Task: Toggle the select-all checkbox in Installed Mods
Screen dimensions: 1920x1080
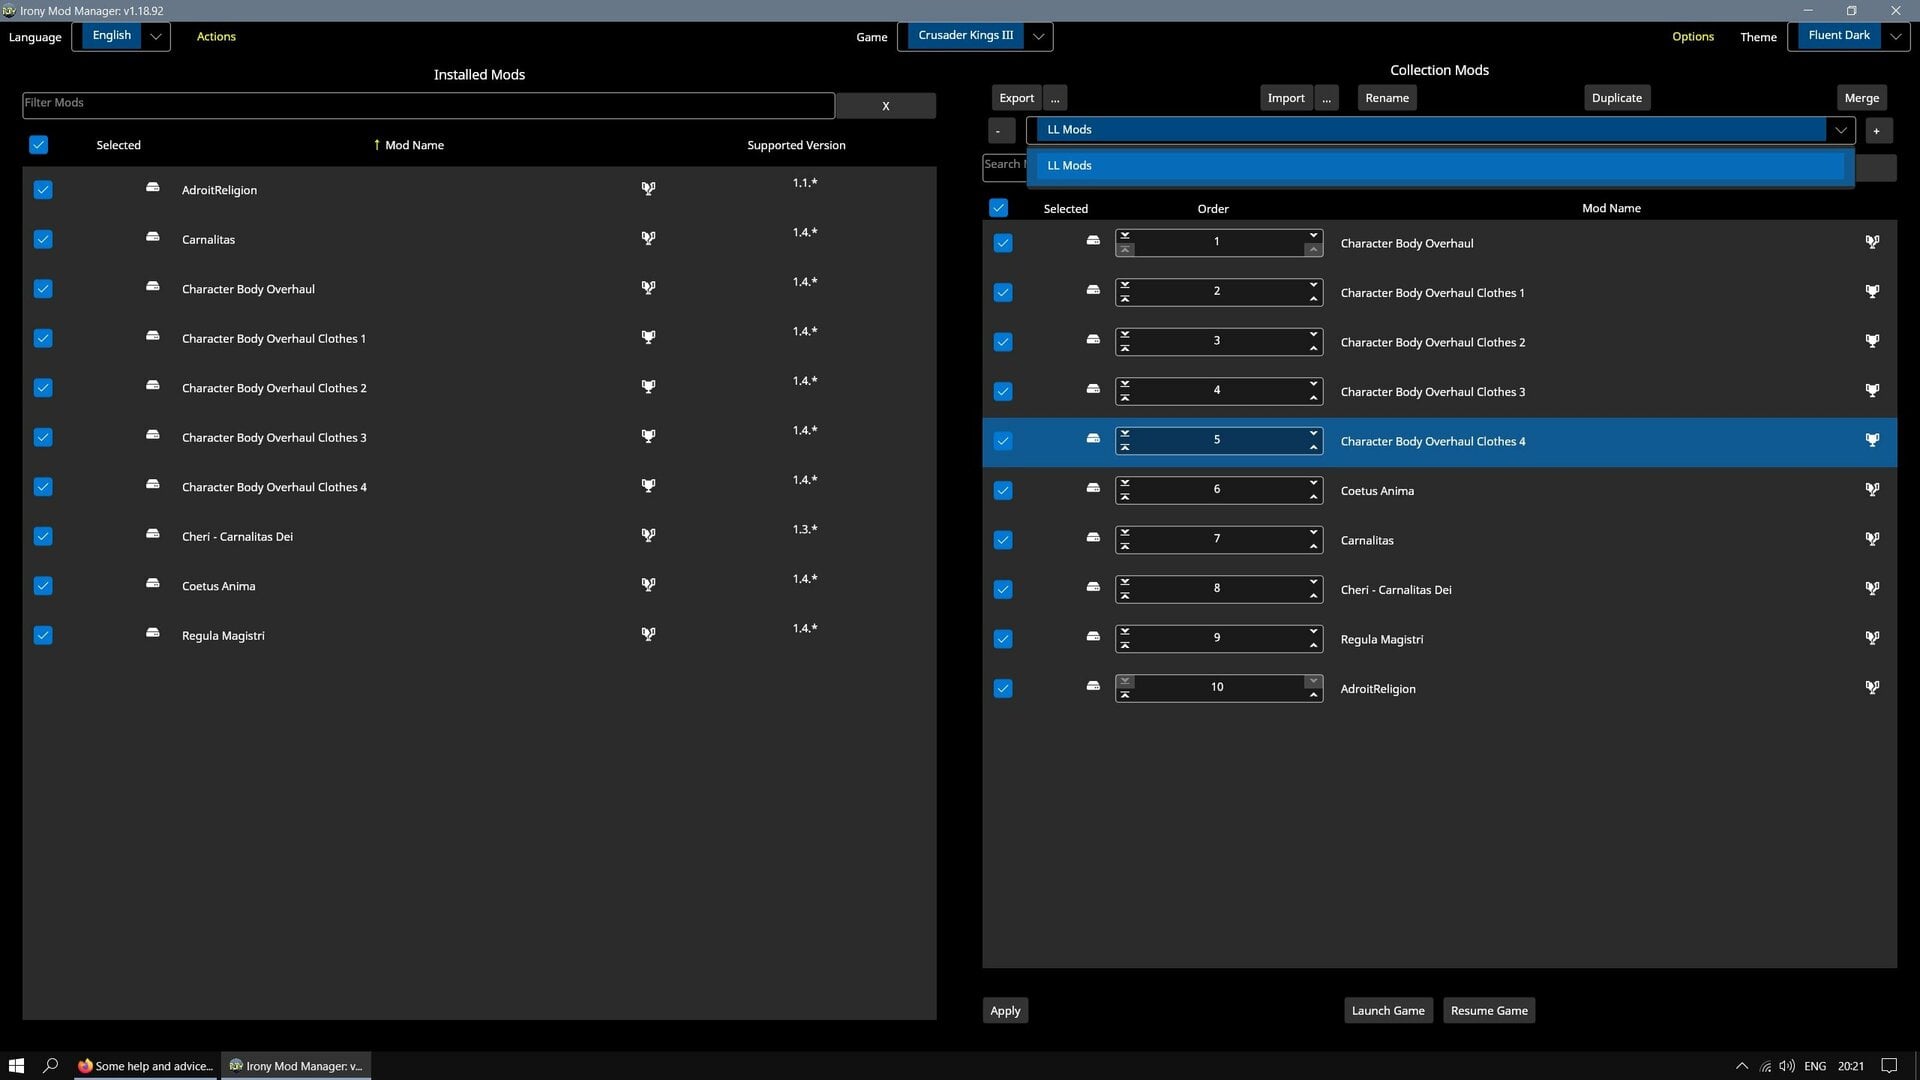Action: [38, 145]
